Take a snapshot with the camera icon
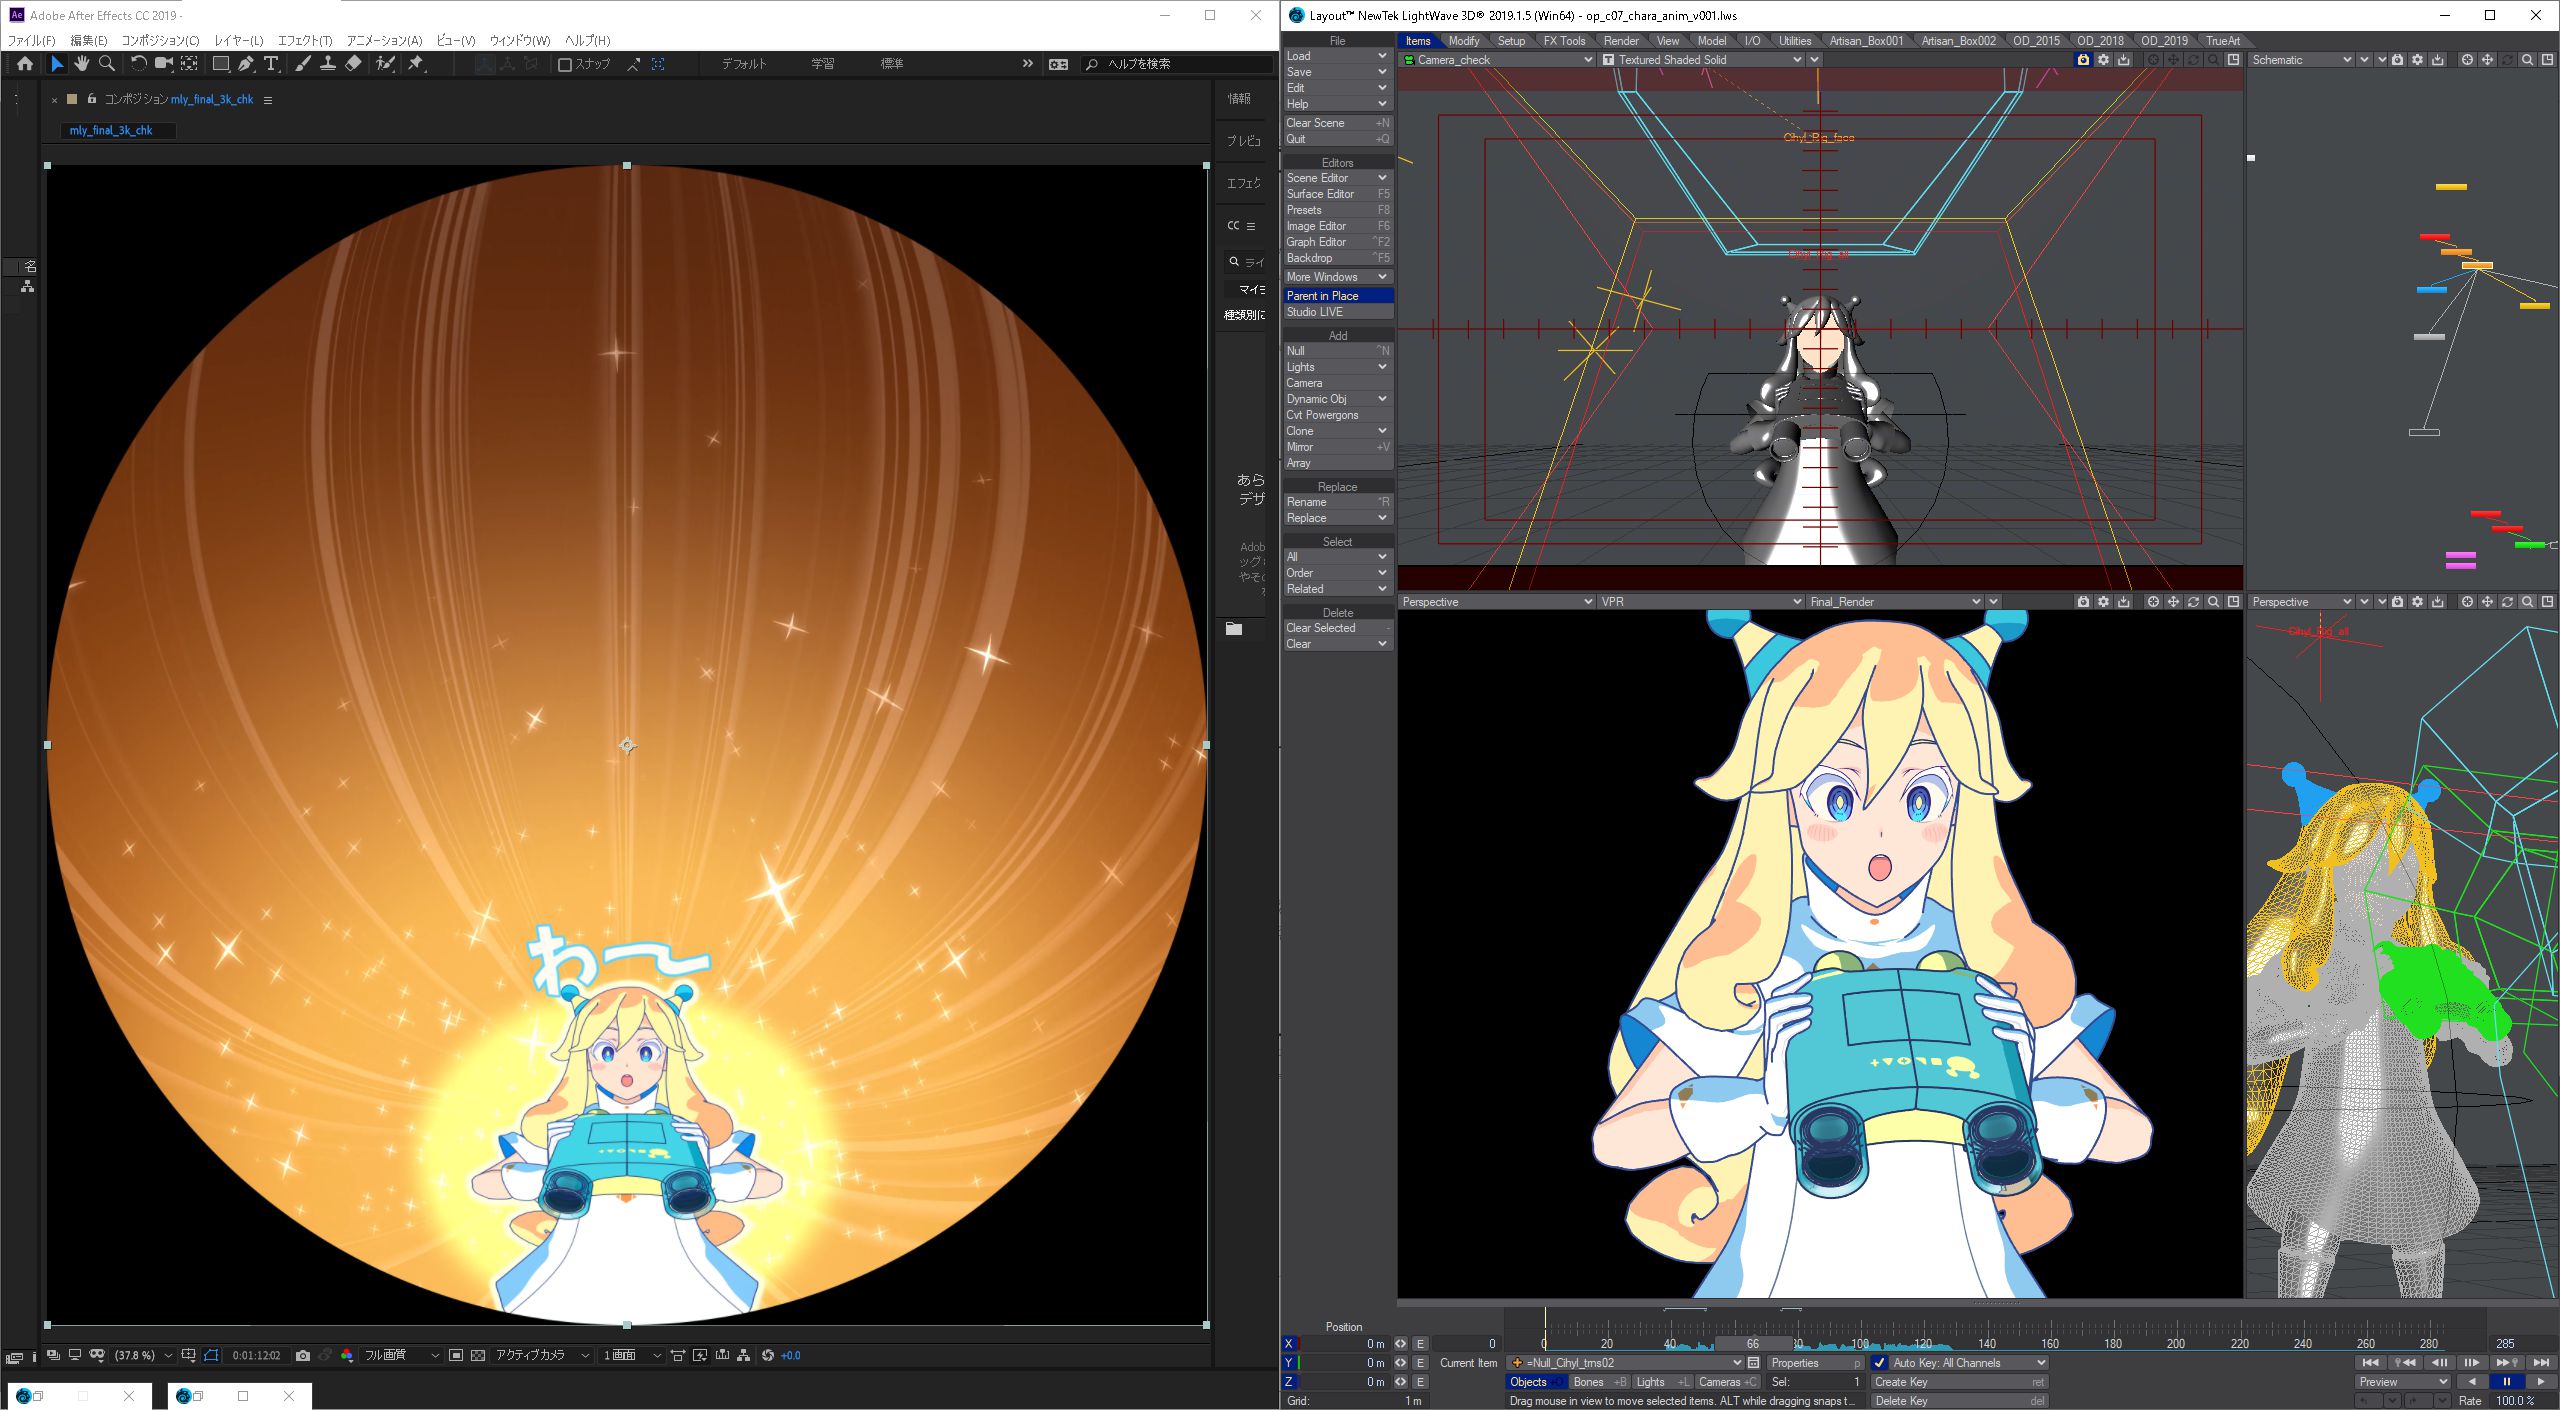Screen dimensions: 2560x1410 pos(303,1356)
